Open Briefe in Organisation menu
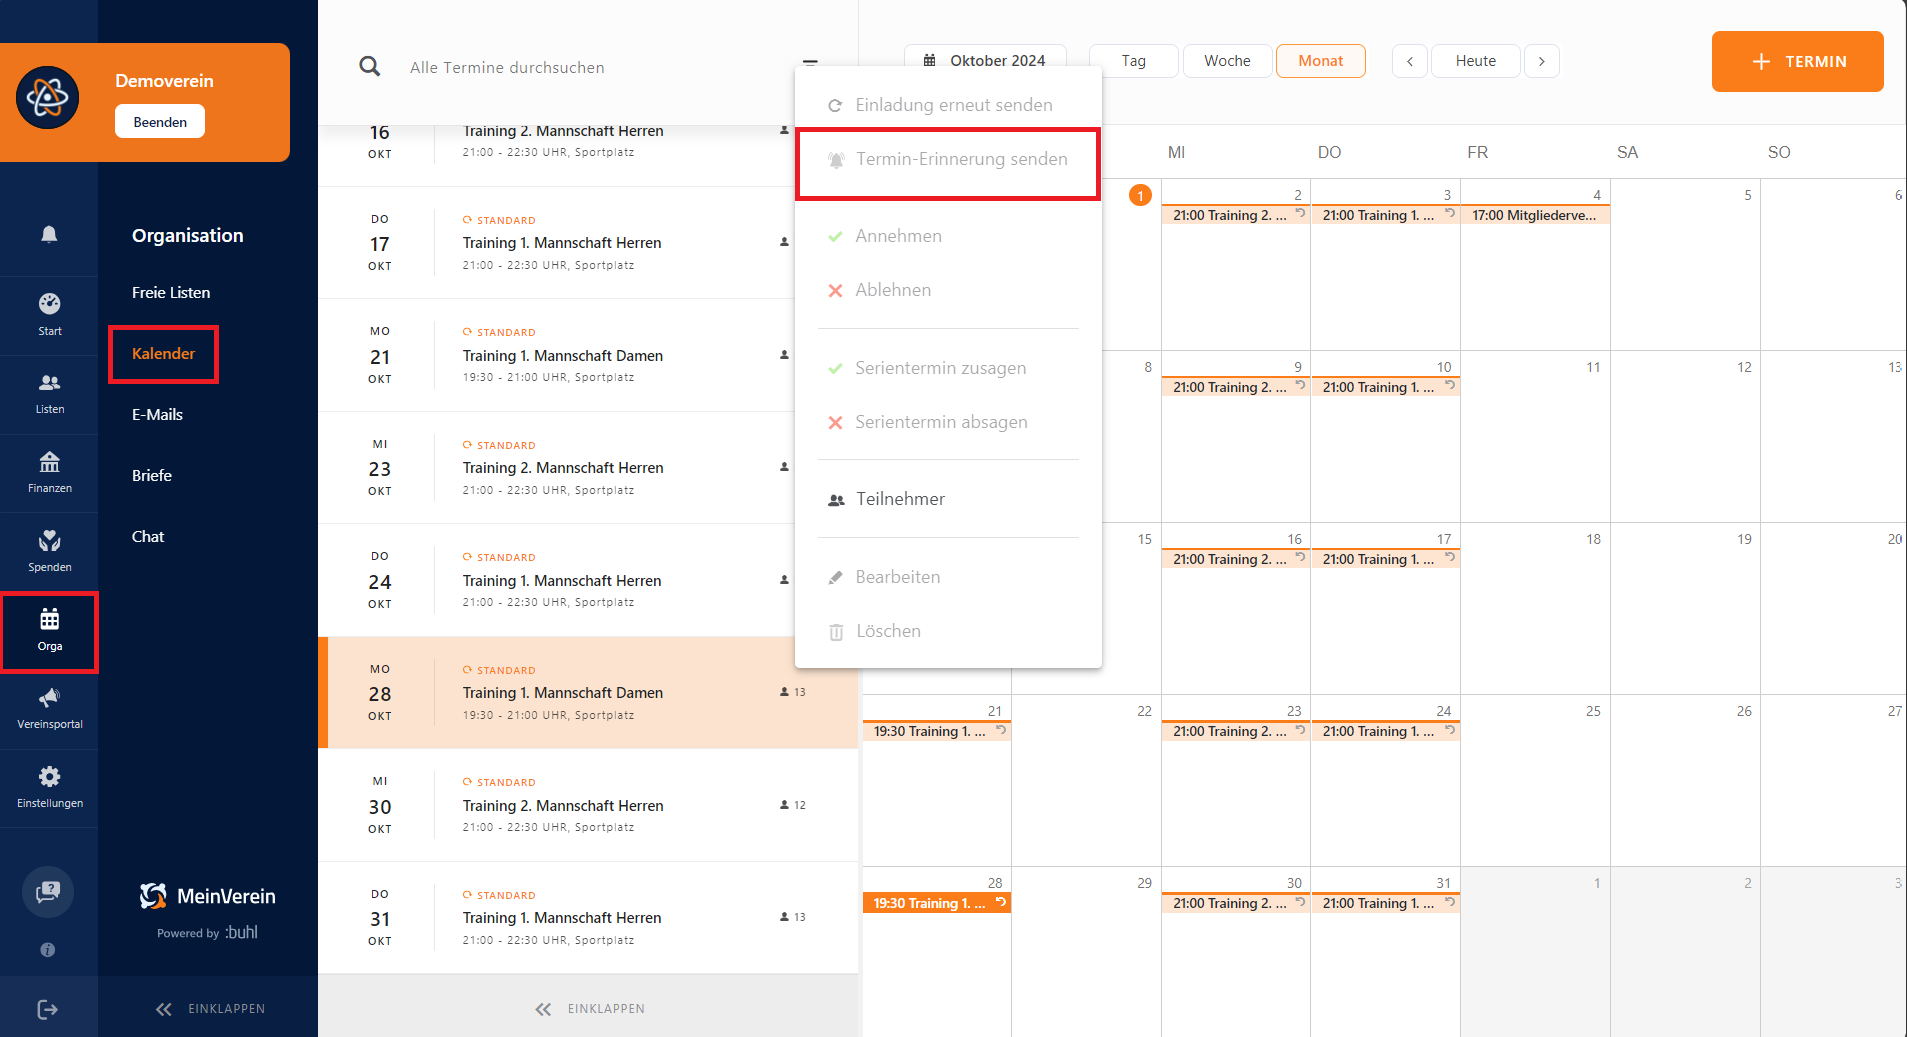This screenshot has height=1037, width=1907. [152, 476]
